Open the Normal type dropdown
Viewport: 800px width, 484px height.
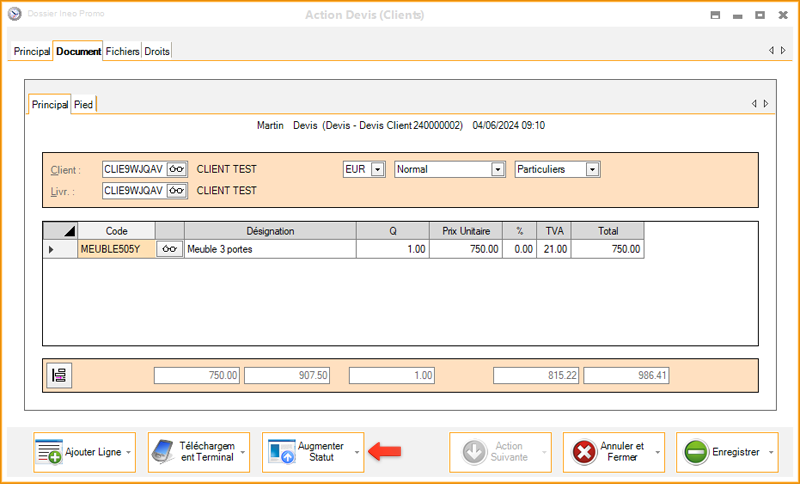click(497, 170)
